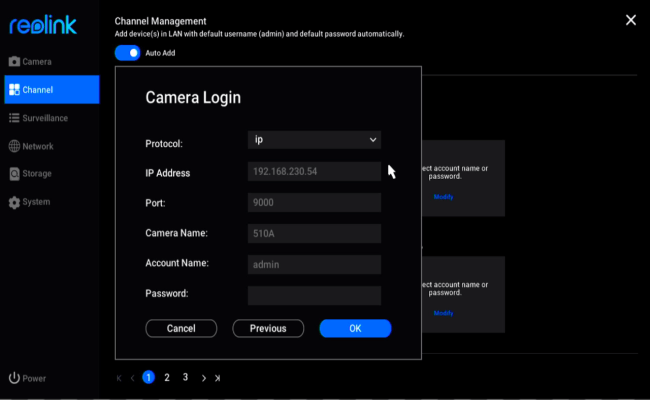
Task: Click the Reolink logo
Action: pyautogui.click(x=43, y=24)
